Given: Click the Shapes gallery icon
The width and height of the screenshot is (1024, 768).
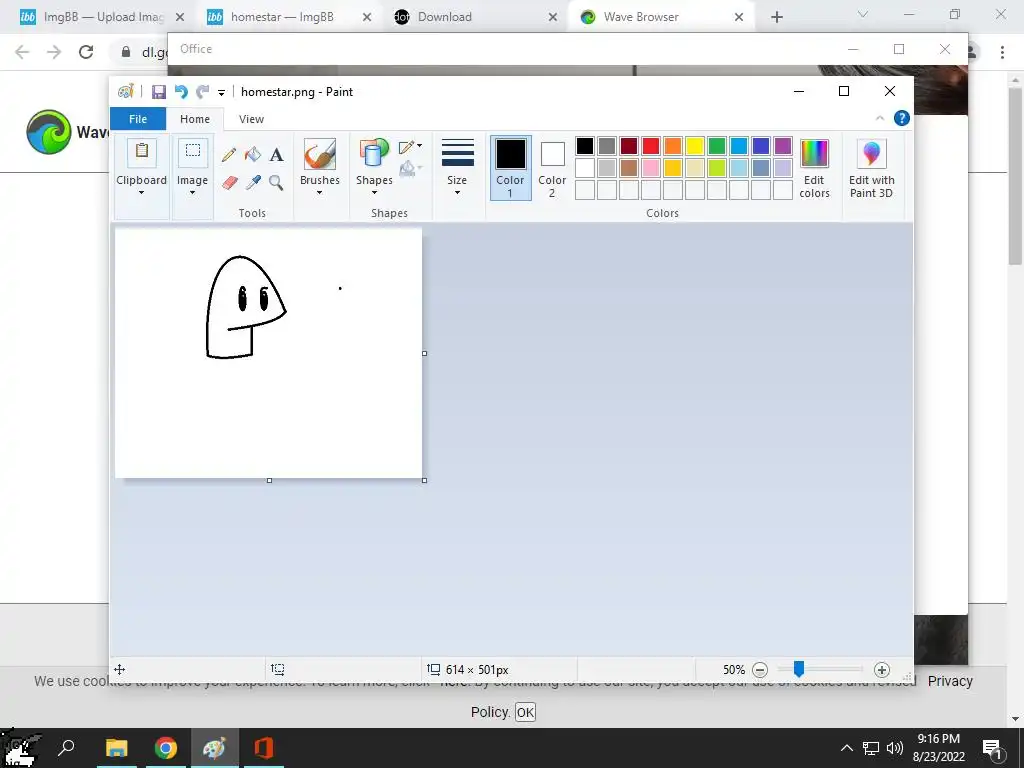Looking at the screenshot, I should 374,154.
